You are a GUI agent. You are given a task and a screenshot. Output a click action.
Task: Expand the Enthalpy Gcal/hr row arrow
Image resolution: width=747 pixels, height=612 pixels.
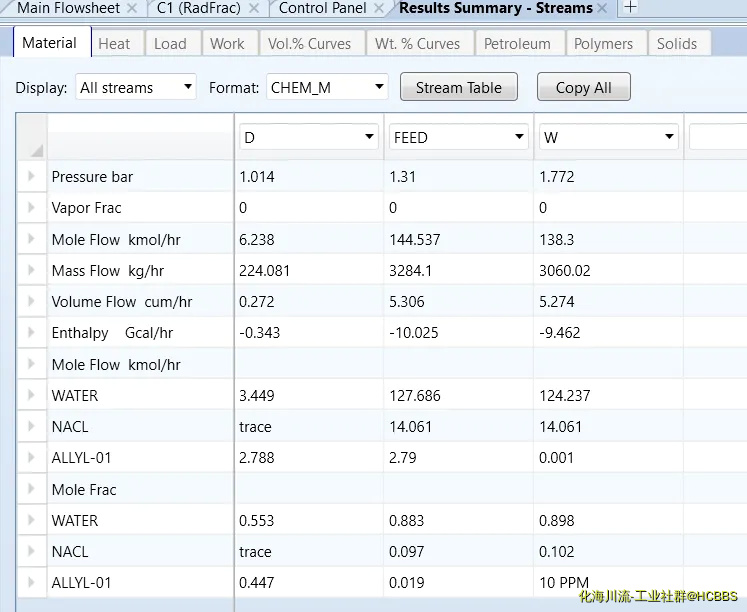pyautogui.click(x=31, y=332)
